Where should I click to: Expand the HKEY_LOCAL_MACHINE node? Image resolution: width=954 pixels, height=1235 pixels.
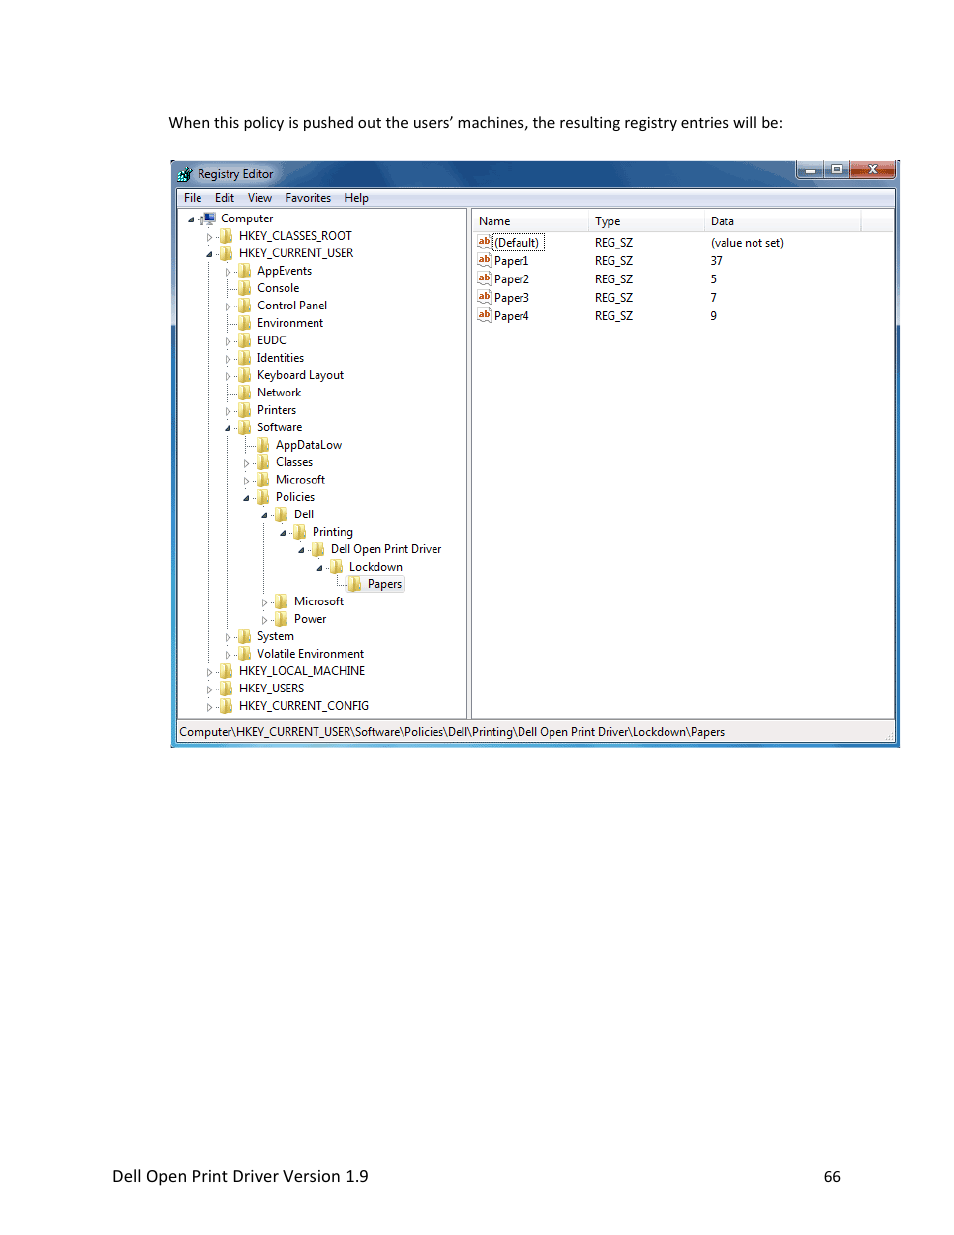pos(209,672)
